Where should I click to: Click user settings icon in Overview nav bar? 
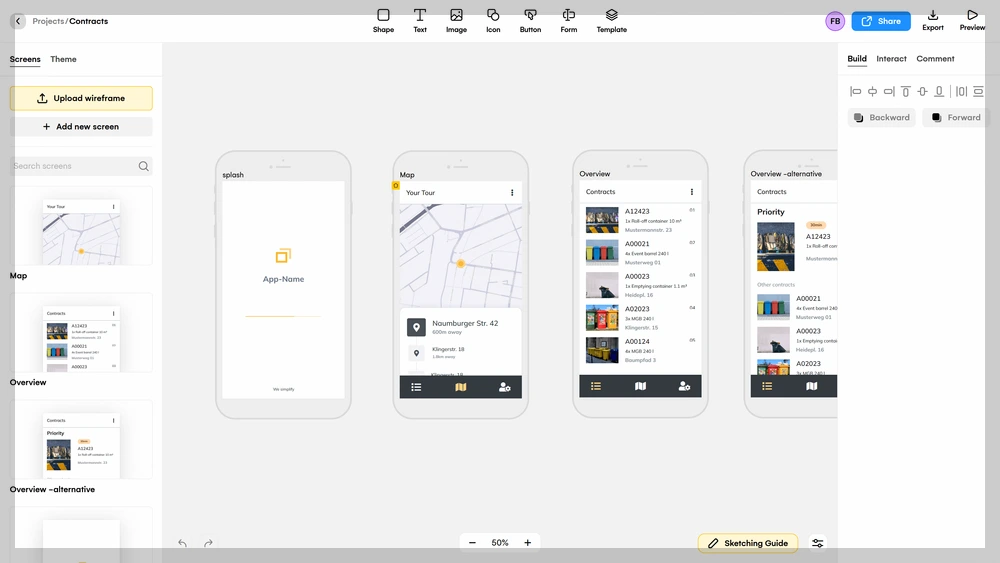[x=684, y=386]
